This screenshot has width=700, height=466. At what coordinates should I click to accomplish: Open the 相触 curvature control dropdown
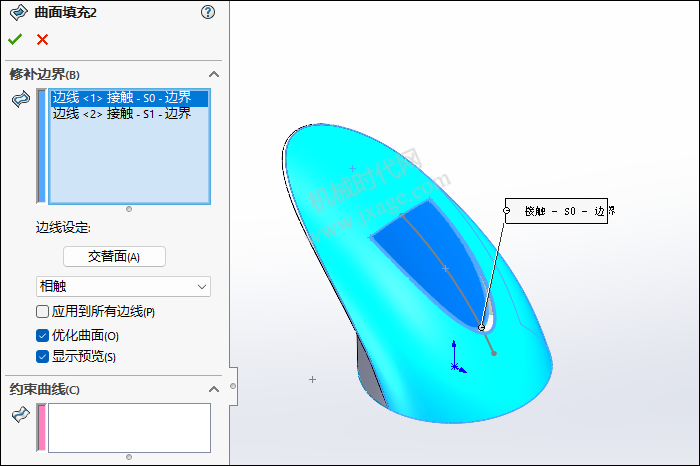123,286
